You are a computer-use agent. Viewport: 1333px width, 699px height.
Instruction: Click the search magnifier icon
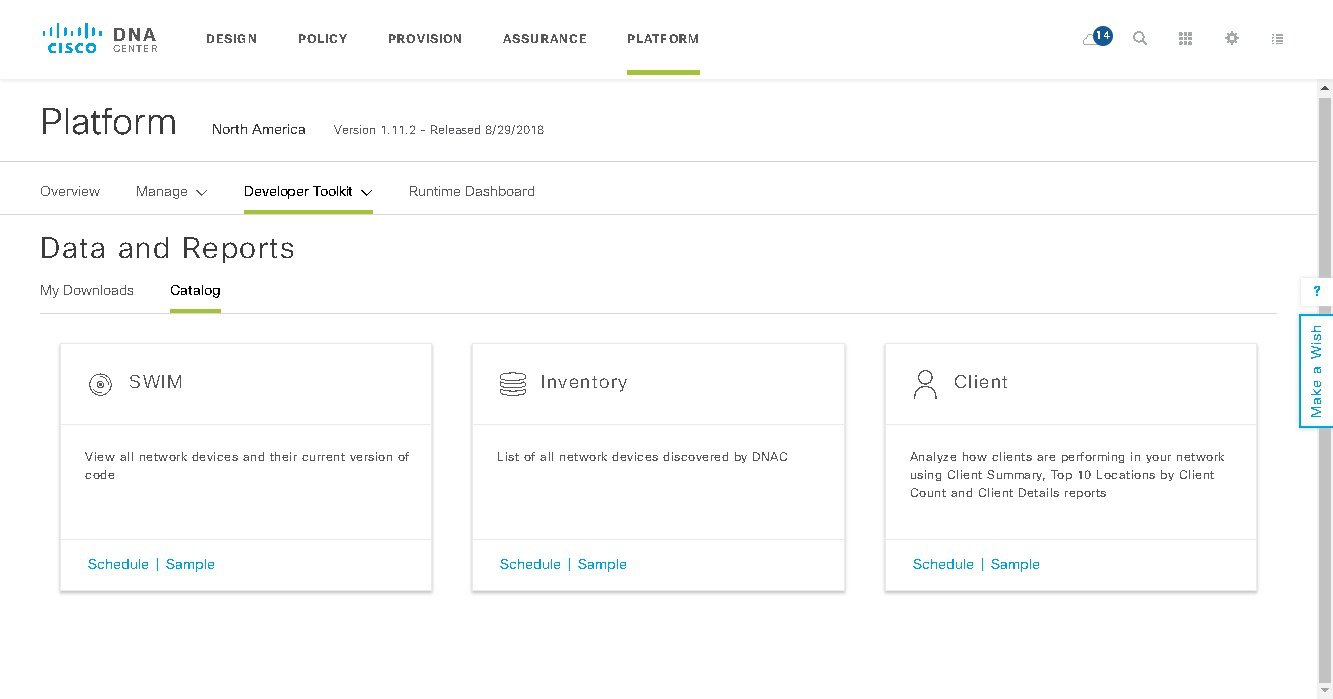pos(1140,38)
